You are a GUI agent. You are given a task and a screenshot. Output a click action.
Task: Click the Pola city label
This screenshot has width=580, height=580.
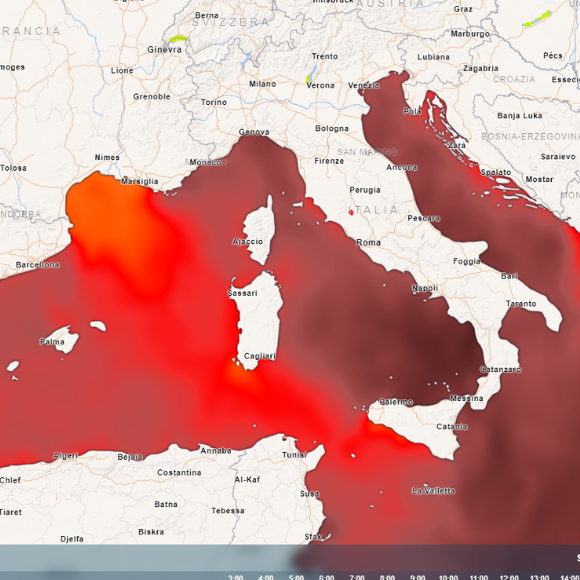pyautogui.click(x=412, y=111)
